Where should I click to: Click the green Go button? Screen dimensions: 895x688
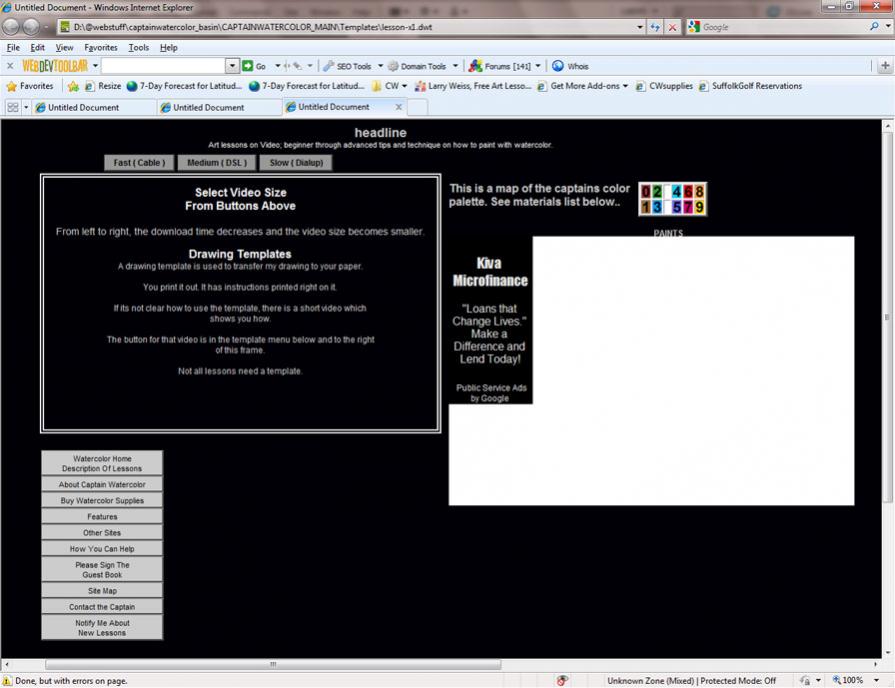[255, 66]
